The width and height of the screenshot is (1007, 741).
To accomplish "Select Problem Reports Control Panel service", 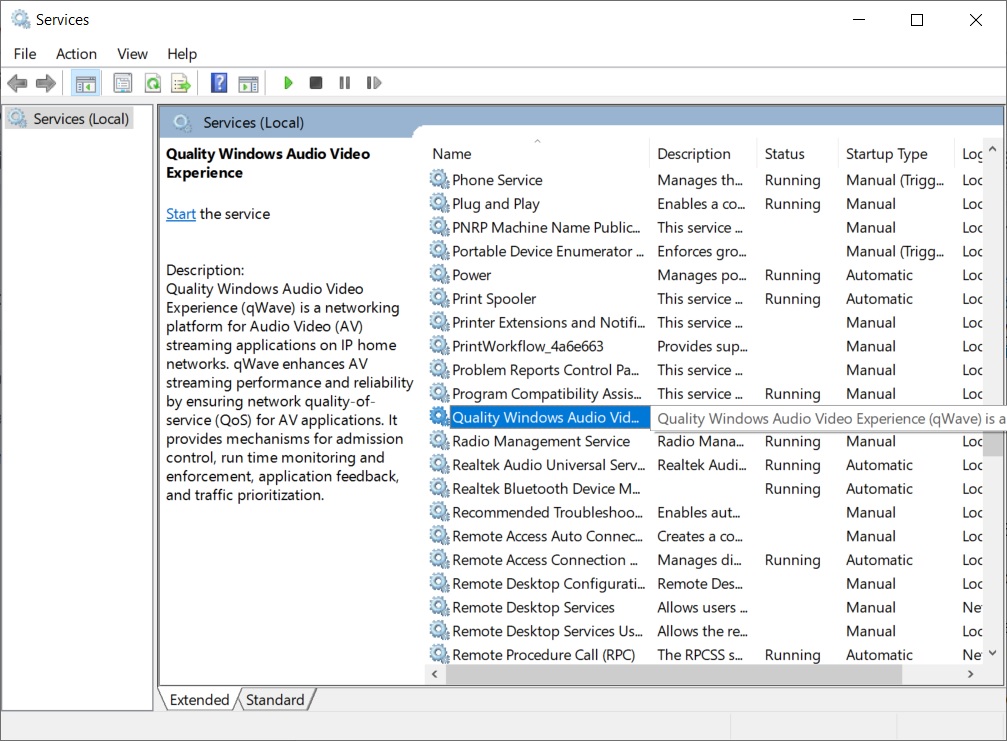I will coord(704,370).
